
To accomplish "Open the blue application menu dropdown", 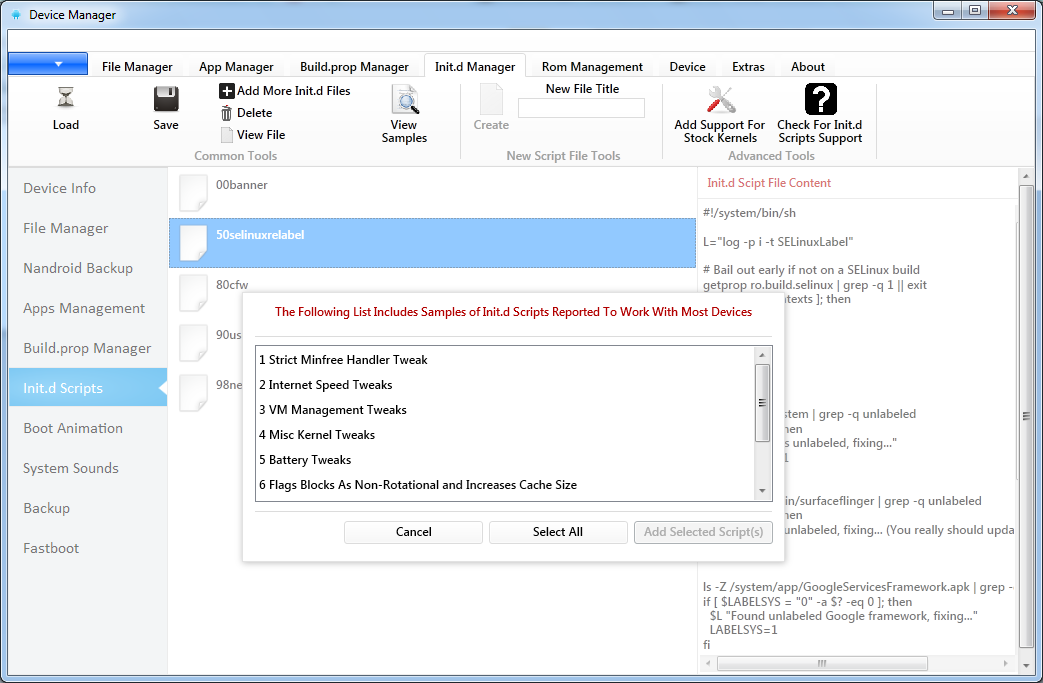I will [x=47, y=64].
